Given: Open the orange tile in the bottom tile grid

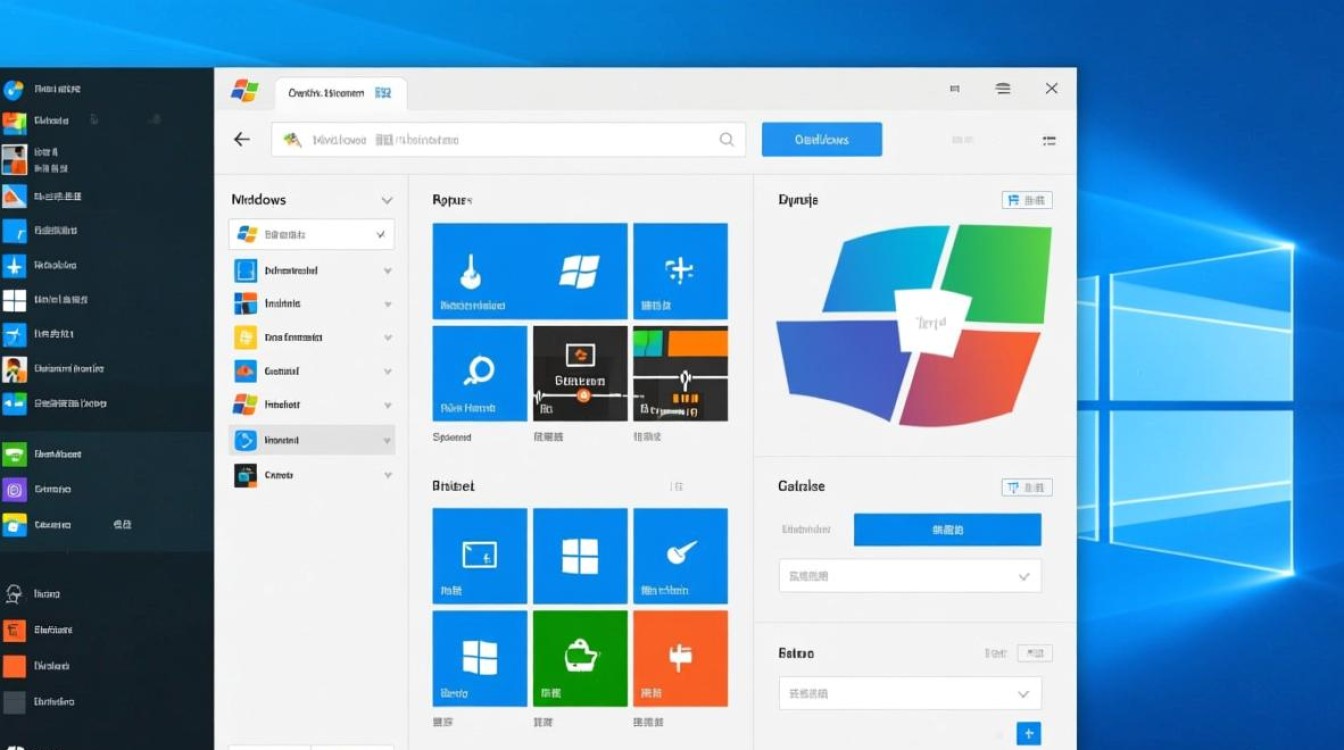Looking at the screenshot, I should pos(680,658).
